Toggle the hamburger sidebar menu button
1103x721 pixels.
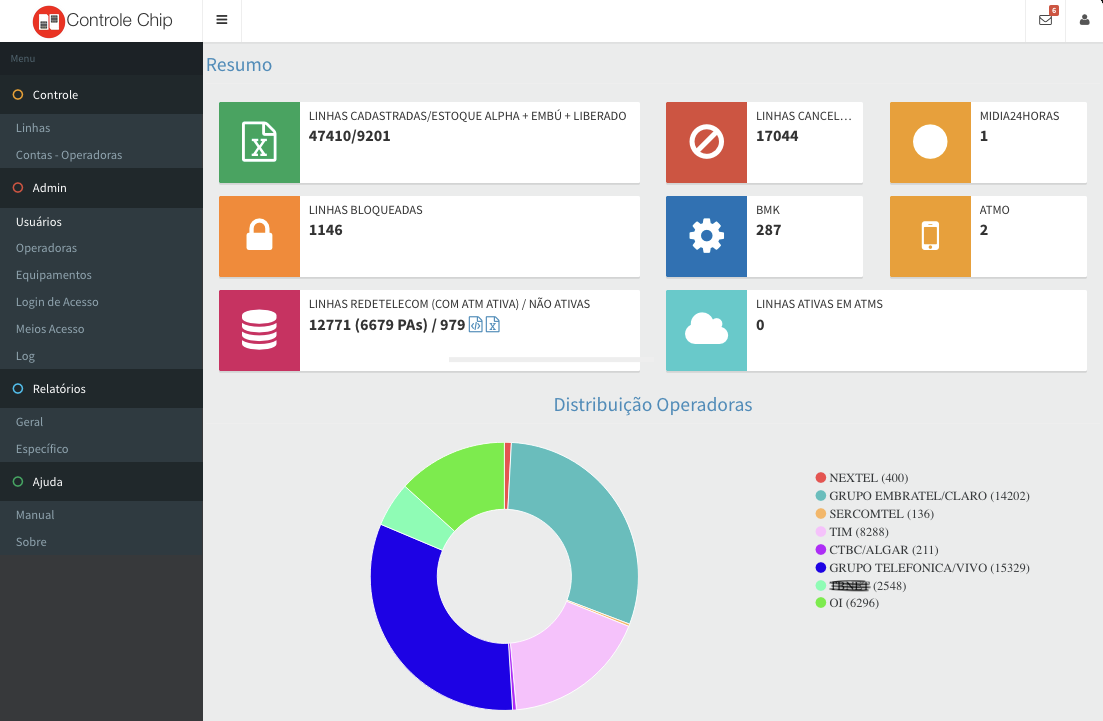[221, 20]
